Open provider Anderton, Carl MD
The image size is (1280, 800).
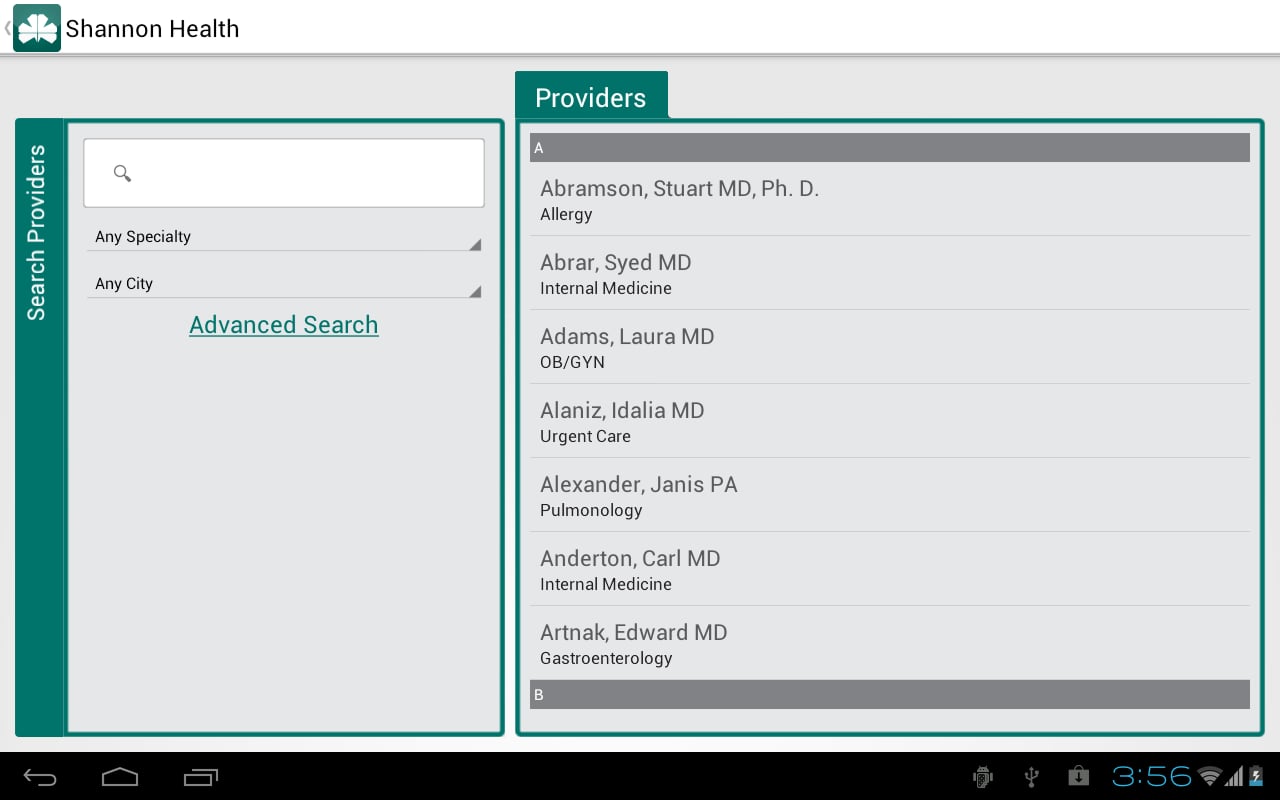tap(890, 569)
